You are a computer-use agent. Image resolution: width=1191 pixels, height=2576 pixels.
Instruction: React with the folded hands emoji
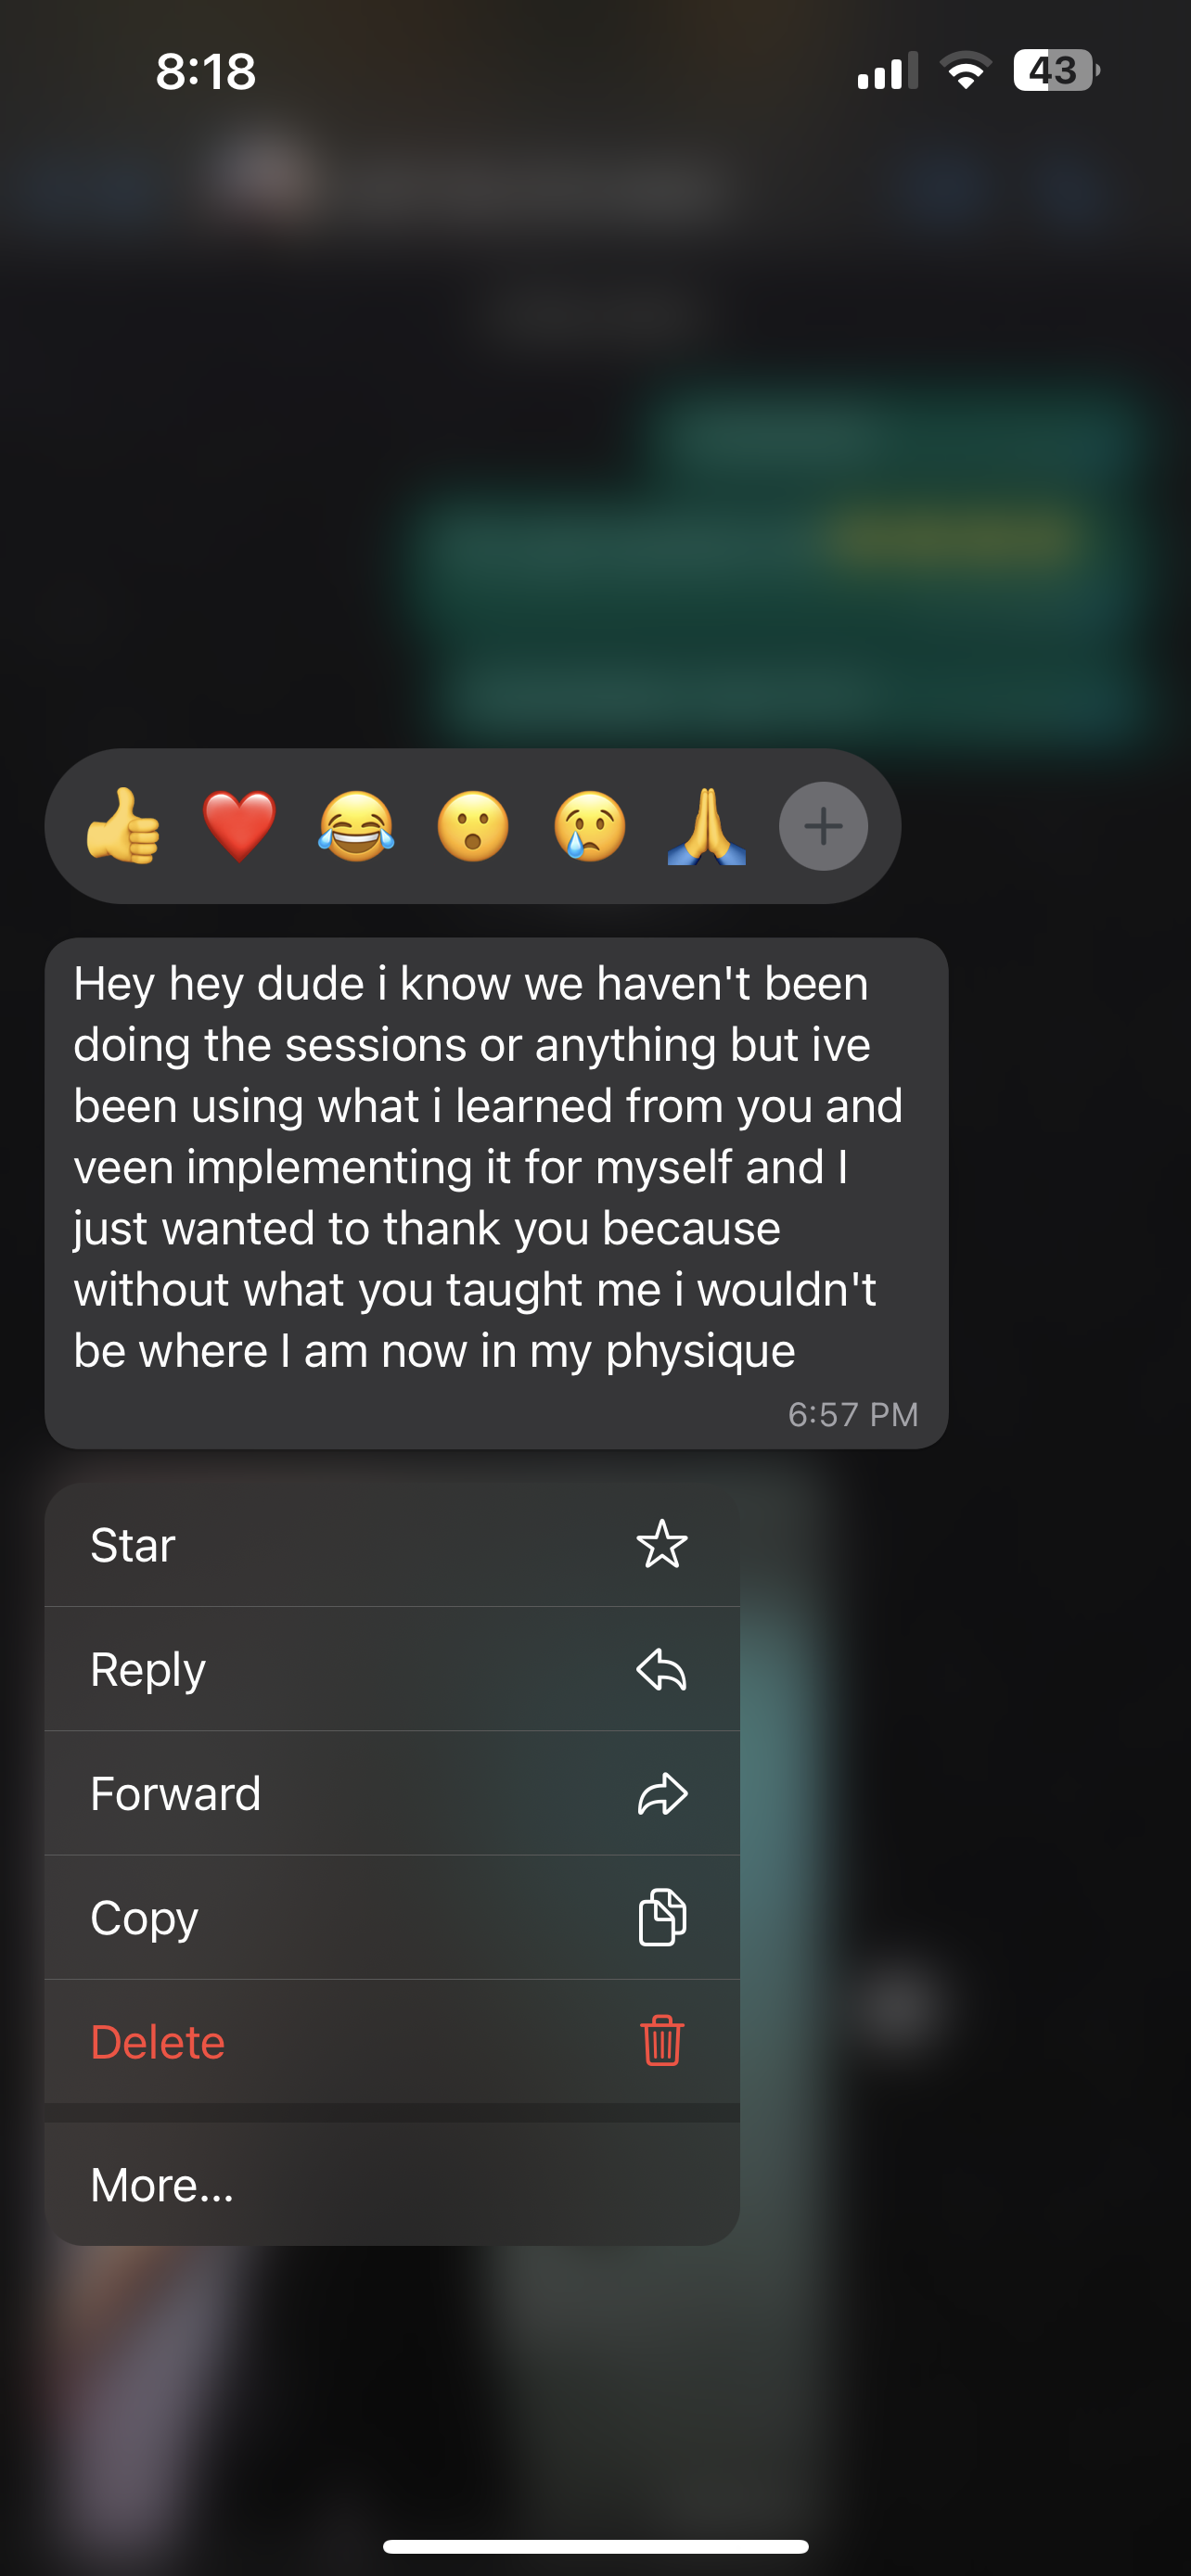(x=707, y=826)
